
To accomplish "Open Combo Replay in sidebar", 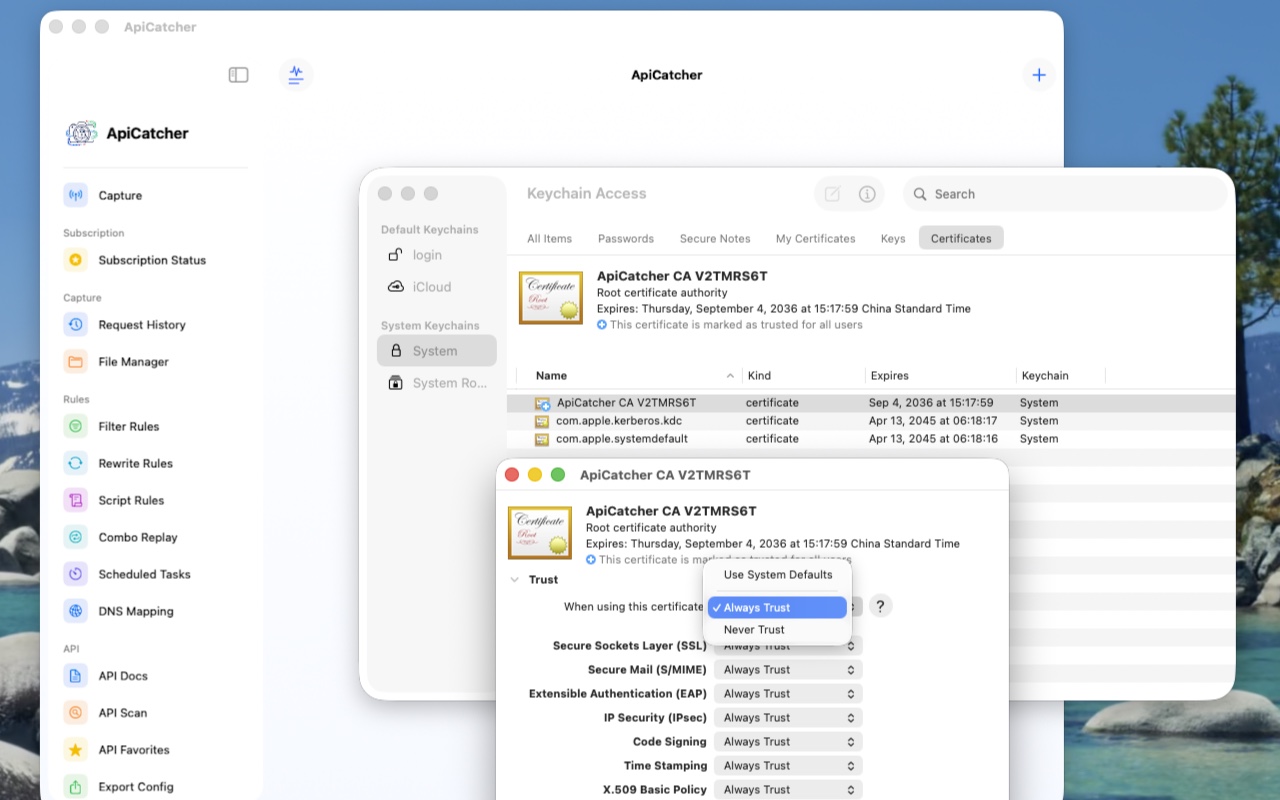I will click(155, 537).
